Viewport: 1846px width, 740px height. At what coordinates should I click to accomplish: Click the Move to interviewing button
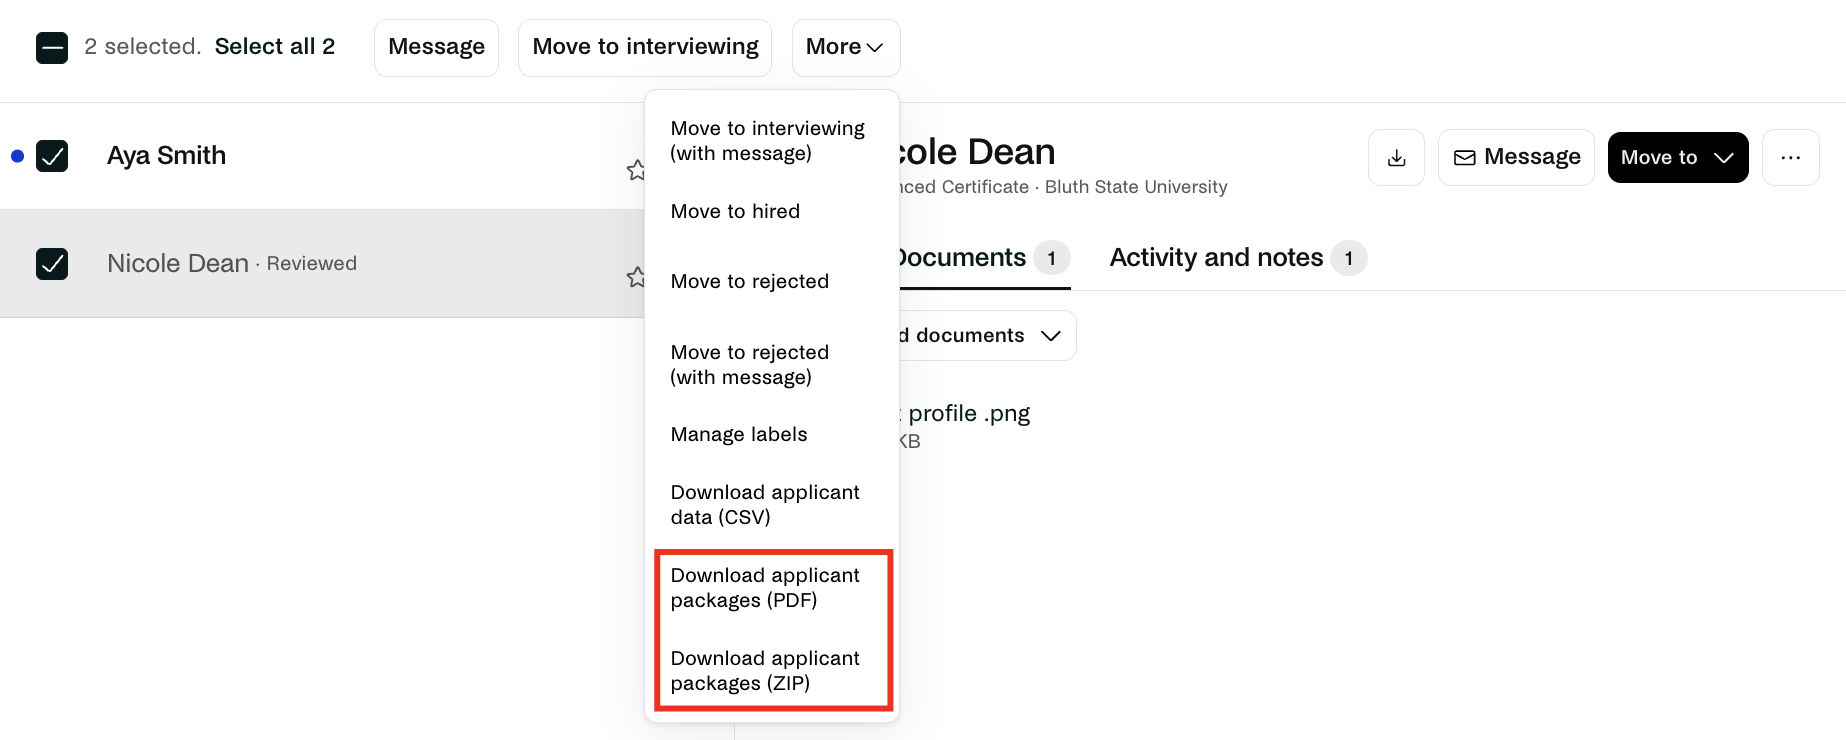click(x=645, y=48)
